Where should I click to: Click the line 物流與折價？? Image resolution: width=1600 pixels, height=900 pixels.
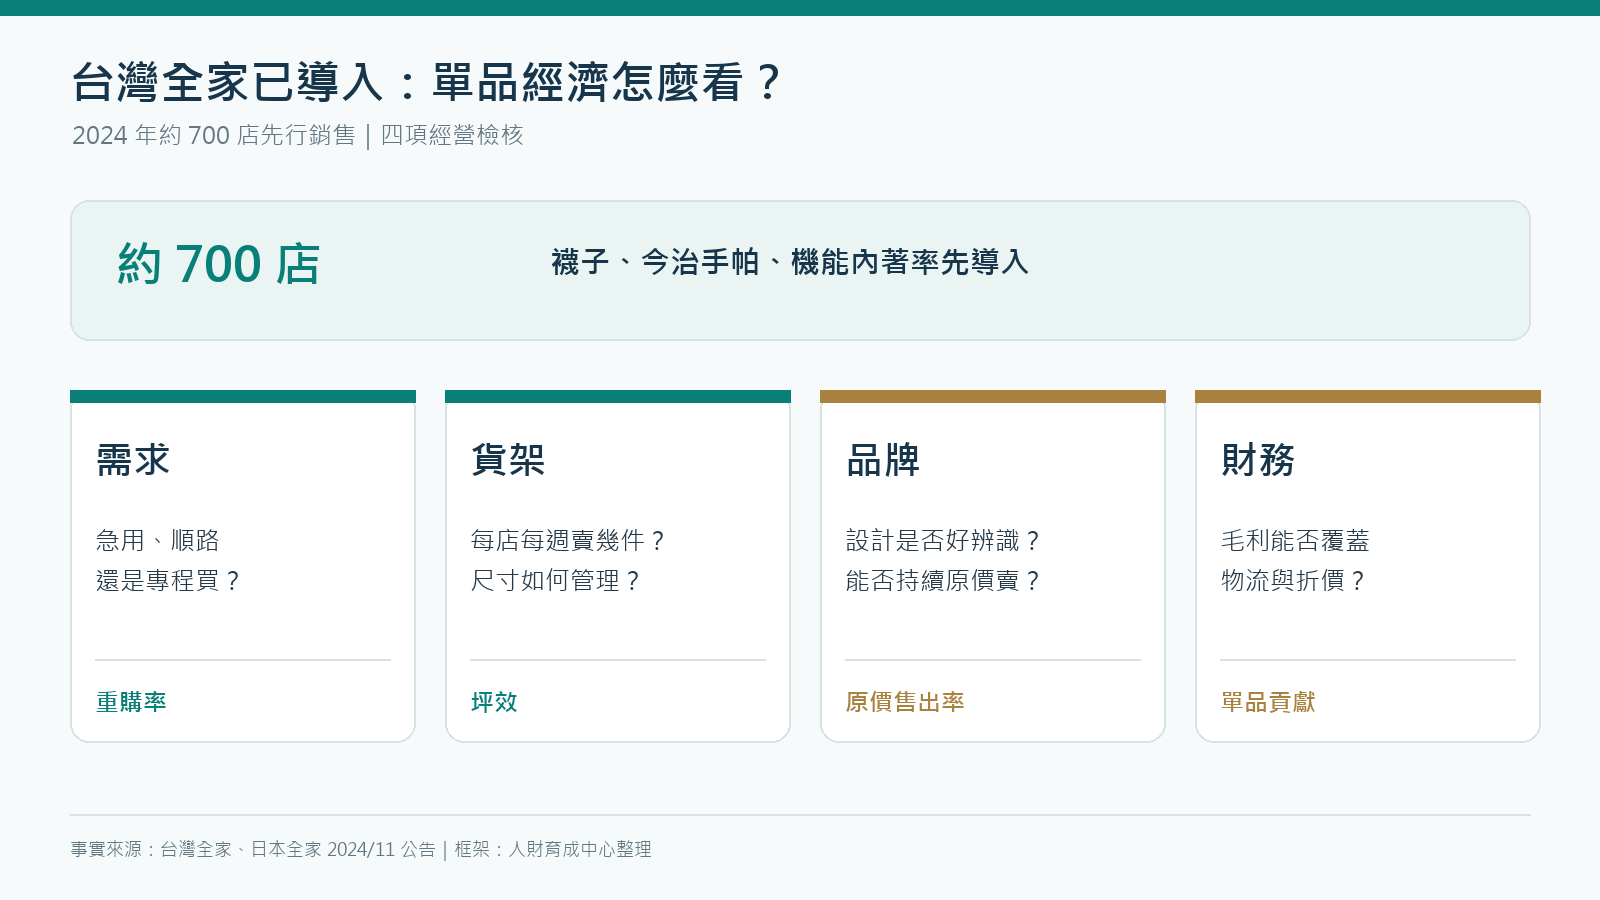1294,581
